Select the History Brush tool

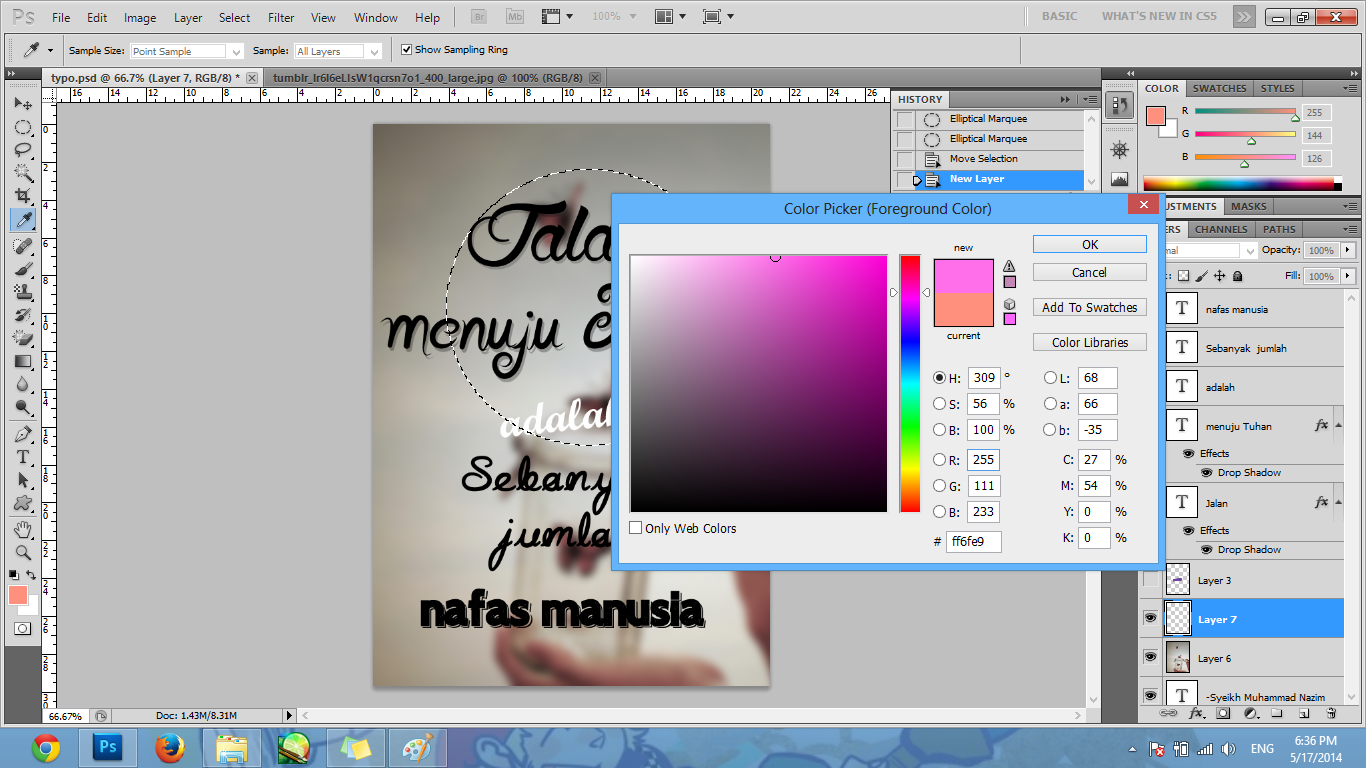(x=22, y=314)
